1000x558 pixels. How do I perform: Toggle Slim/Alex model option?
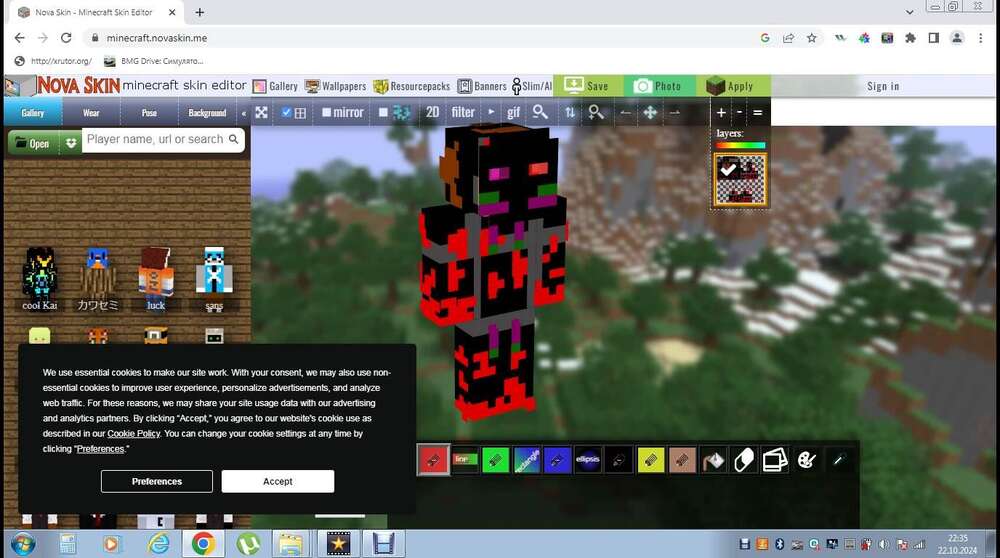(532, 86)
